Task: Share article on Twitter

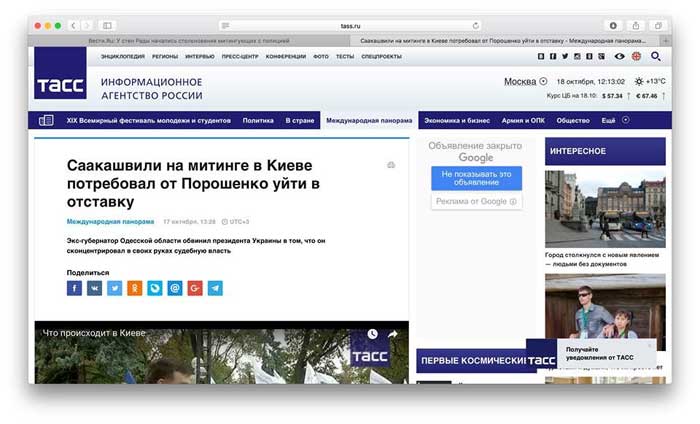Action: 114,288
